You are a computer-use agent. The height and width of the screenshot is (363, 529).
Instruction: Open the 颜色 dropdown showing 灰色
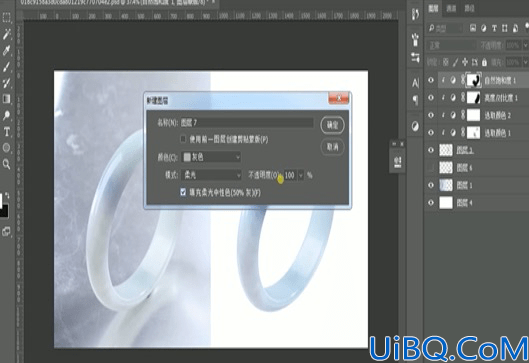point(211,157)
